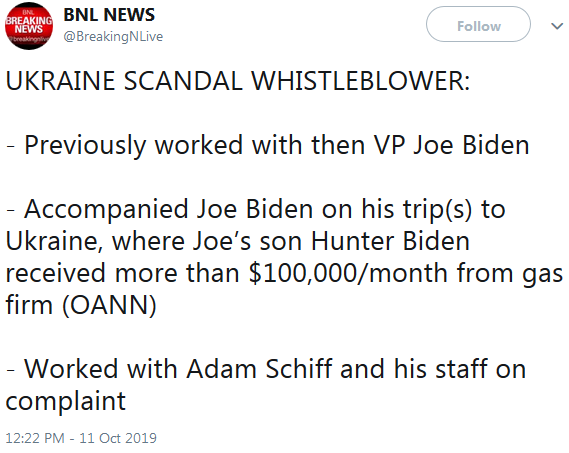Select the word complaint in tweet
569x453 pixels.
66,402
